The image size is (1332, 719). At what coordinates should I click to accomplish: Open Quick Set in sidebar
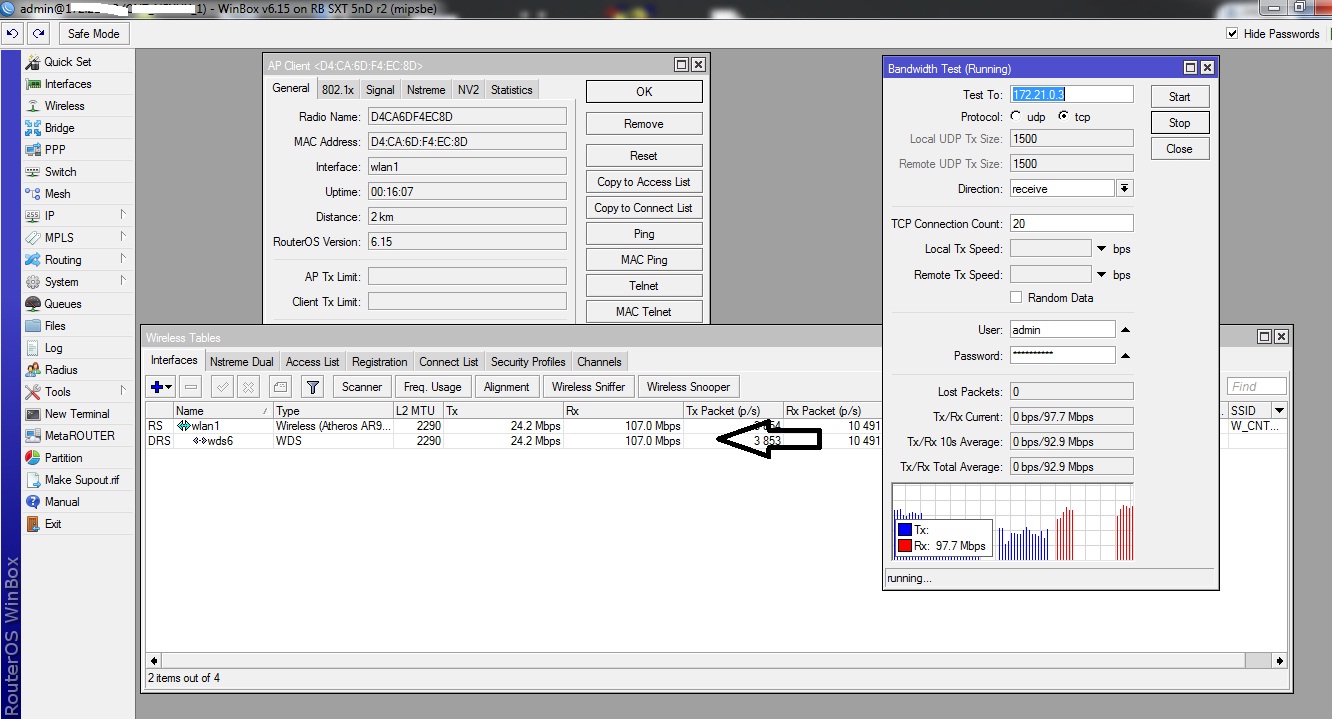67,62
